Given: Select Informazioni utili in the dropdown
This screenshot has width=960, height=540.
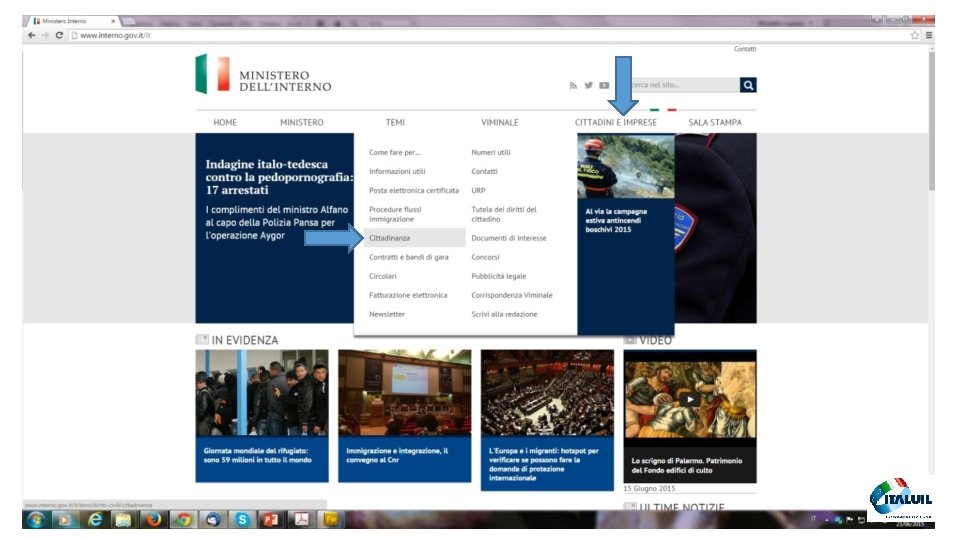Looking at the screenshot, I should (x=397, y=171).
